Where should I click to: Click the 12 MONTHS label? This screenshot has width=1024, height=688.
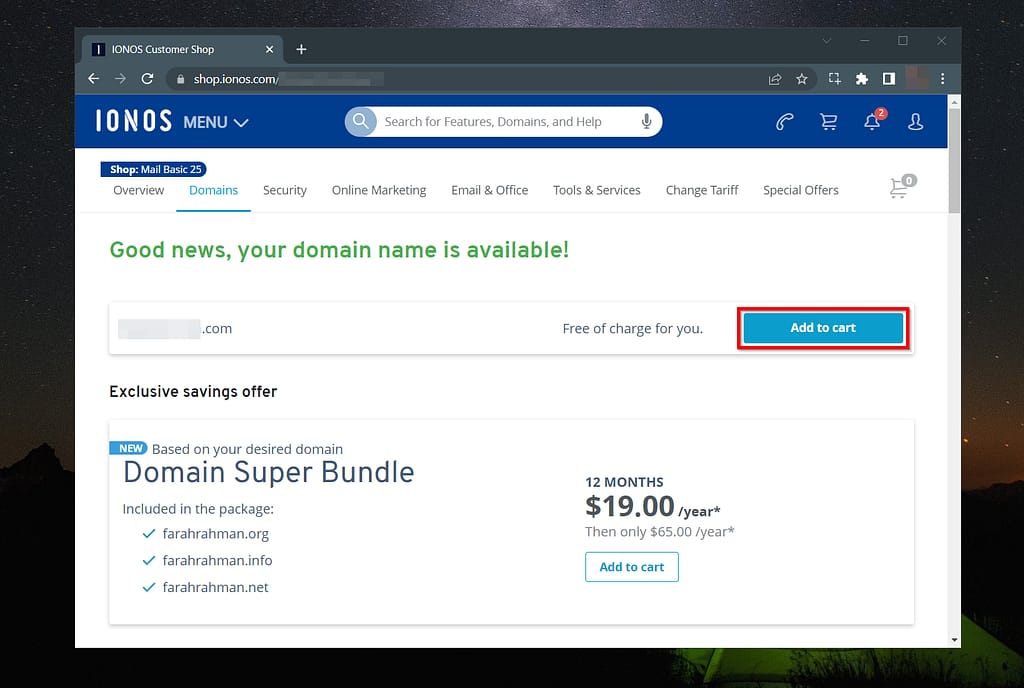(624, 482)
